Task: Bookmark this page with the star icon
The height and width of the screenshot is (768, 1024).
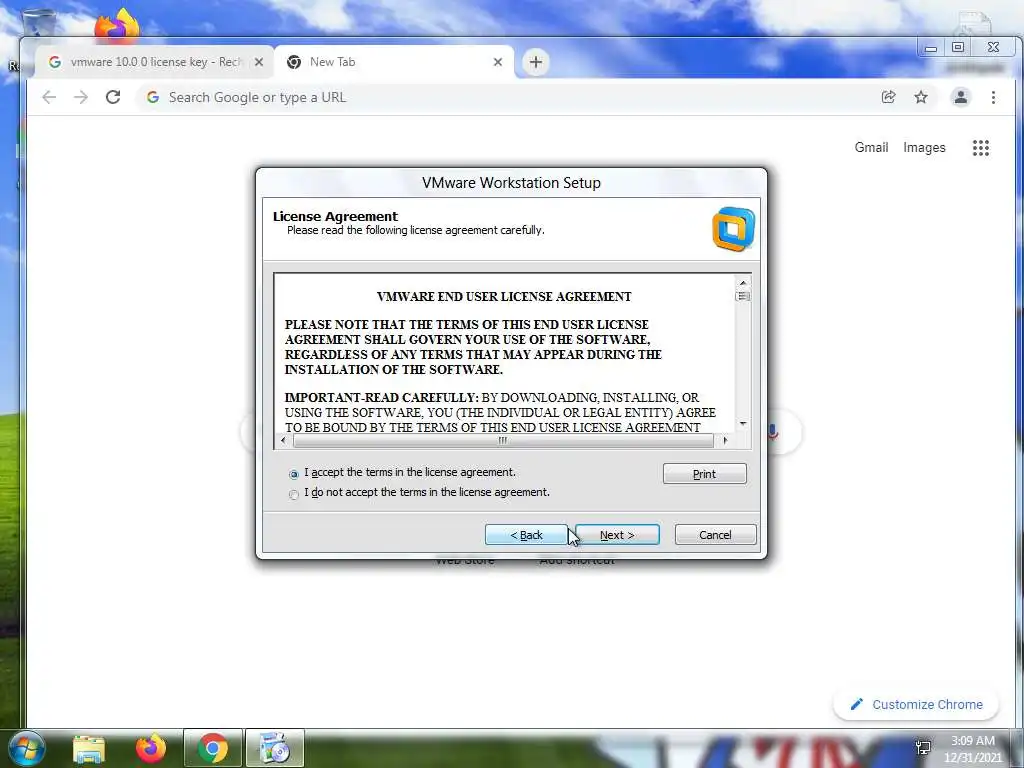Action: pos(921,97)
